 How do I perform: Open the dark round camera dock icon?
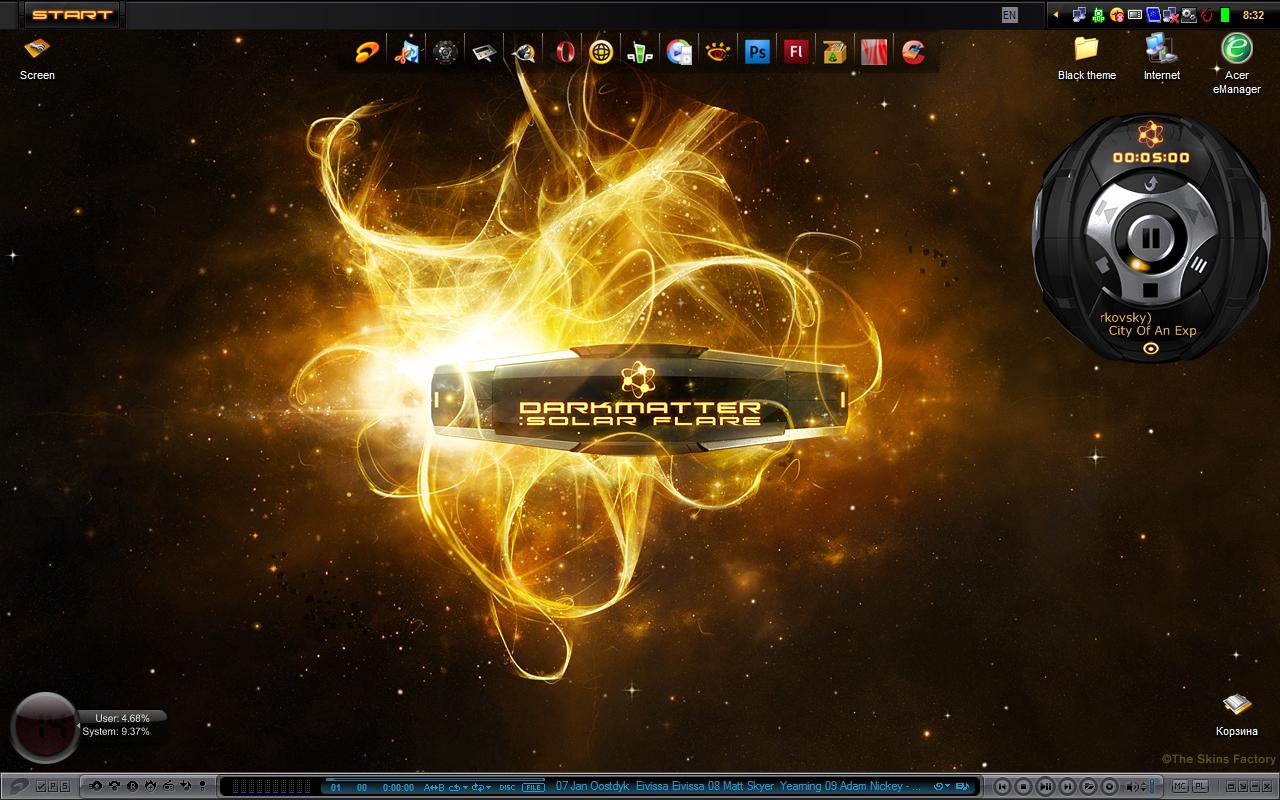point(446,51)
